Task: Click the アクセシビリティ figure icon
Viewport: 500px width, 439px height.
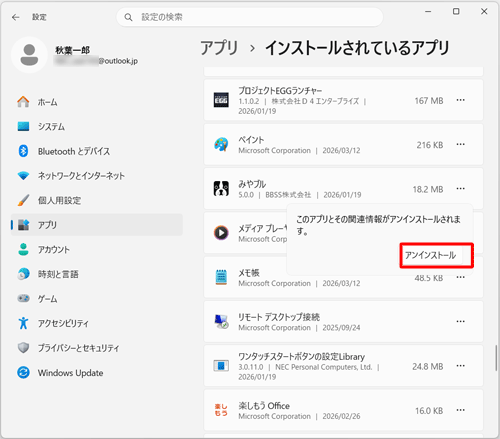Action: [x=23, y=323]
